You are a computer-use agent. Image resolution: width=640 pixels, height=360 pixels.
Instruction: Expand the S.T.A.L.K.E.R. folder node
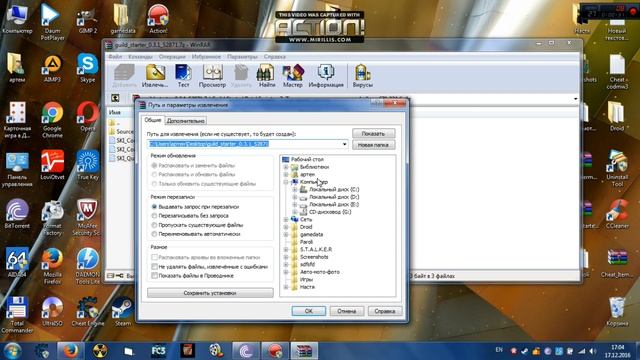[286, 249]
